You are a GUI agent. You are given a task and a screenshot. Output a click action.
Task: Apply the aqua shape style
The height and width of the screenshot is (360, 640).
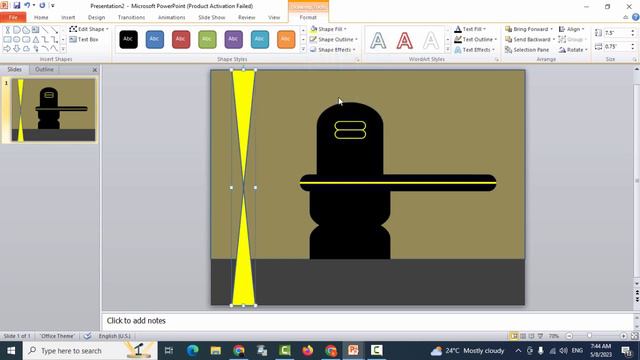(260, 39)
